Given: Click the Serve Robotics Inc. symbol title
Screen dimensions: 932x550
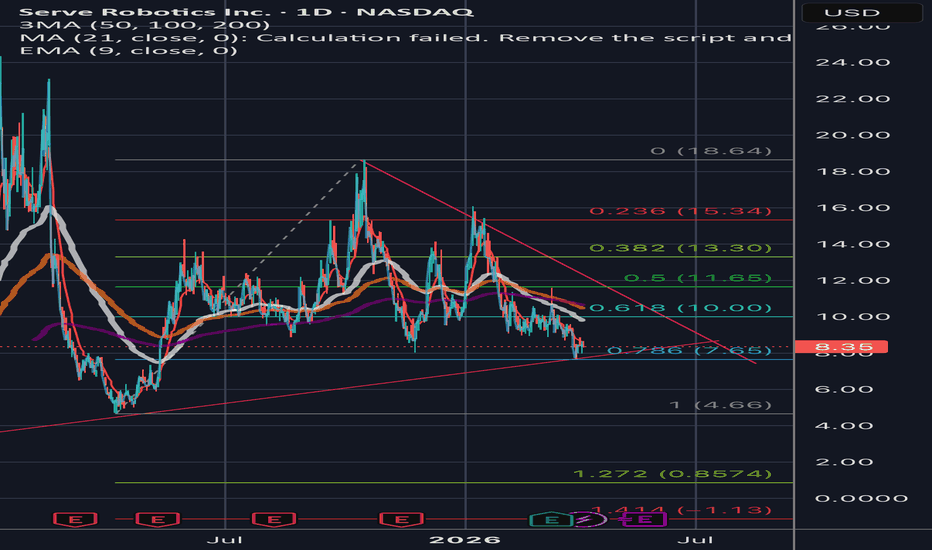Looking at the screenshot, I should pos(246,12).
